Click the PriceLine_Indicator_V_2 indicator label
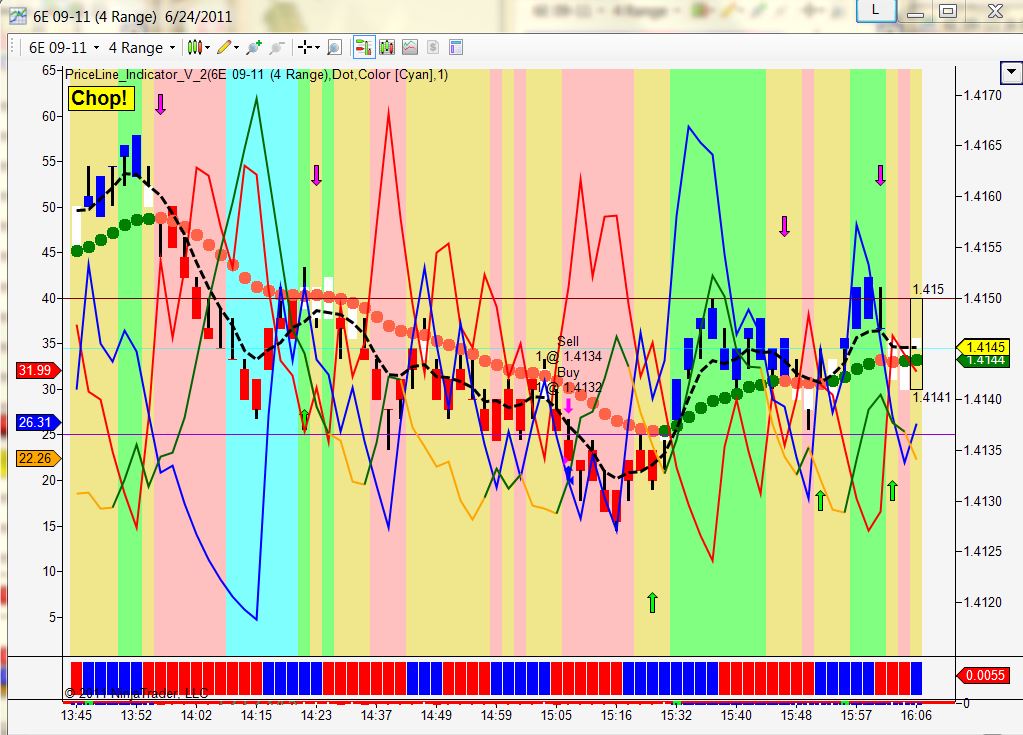1023x735 pixels. coord(256,74)
